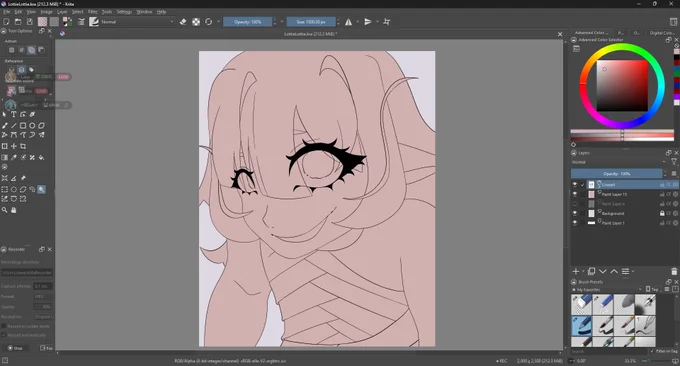Viewport: 680px width, 366px height.
Task: Open layer filter funnel menu
Action: [x=673, y=162]
